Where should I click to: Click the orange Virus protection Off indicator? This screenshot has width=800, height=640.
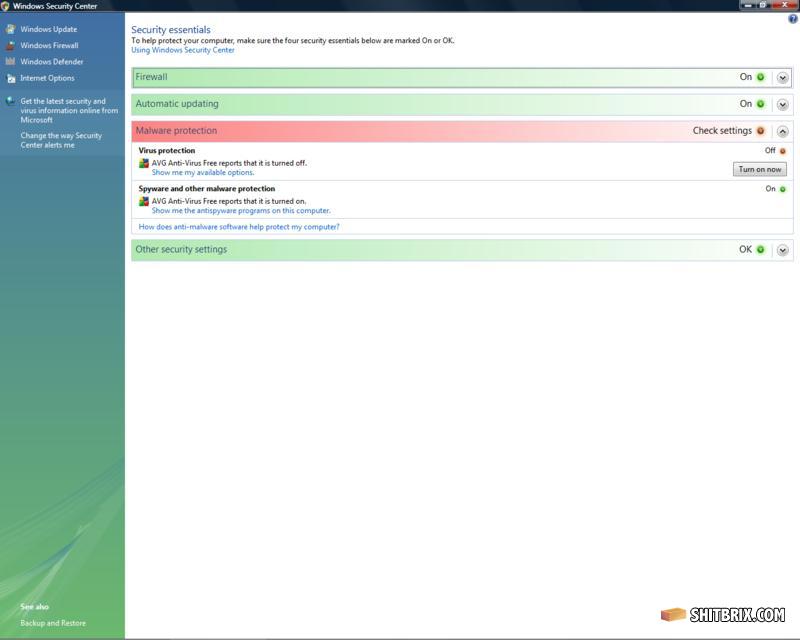pos(782,151)
